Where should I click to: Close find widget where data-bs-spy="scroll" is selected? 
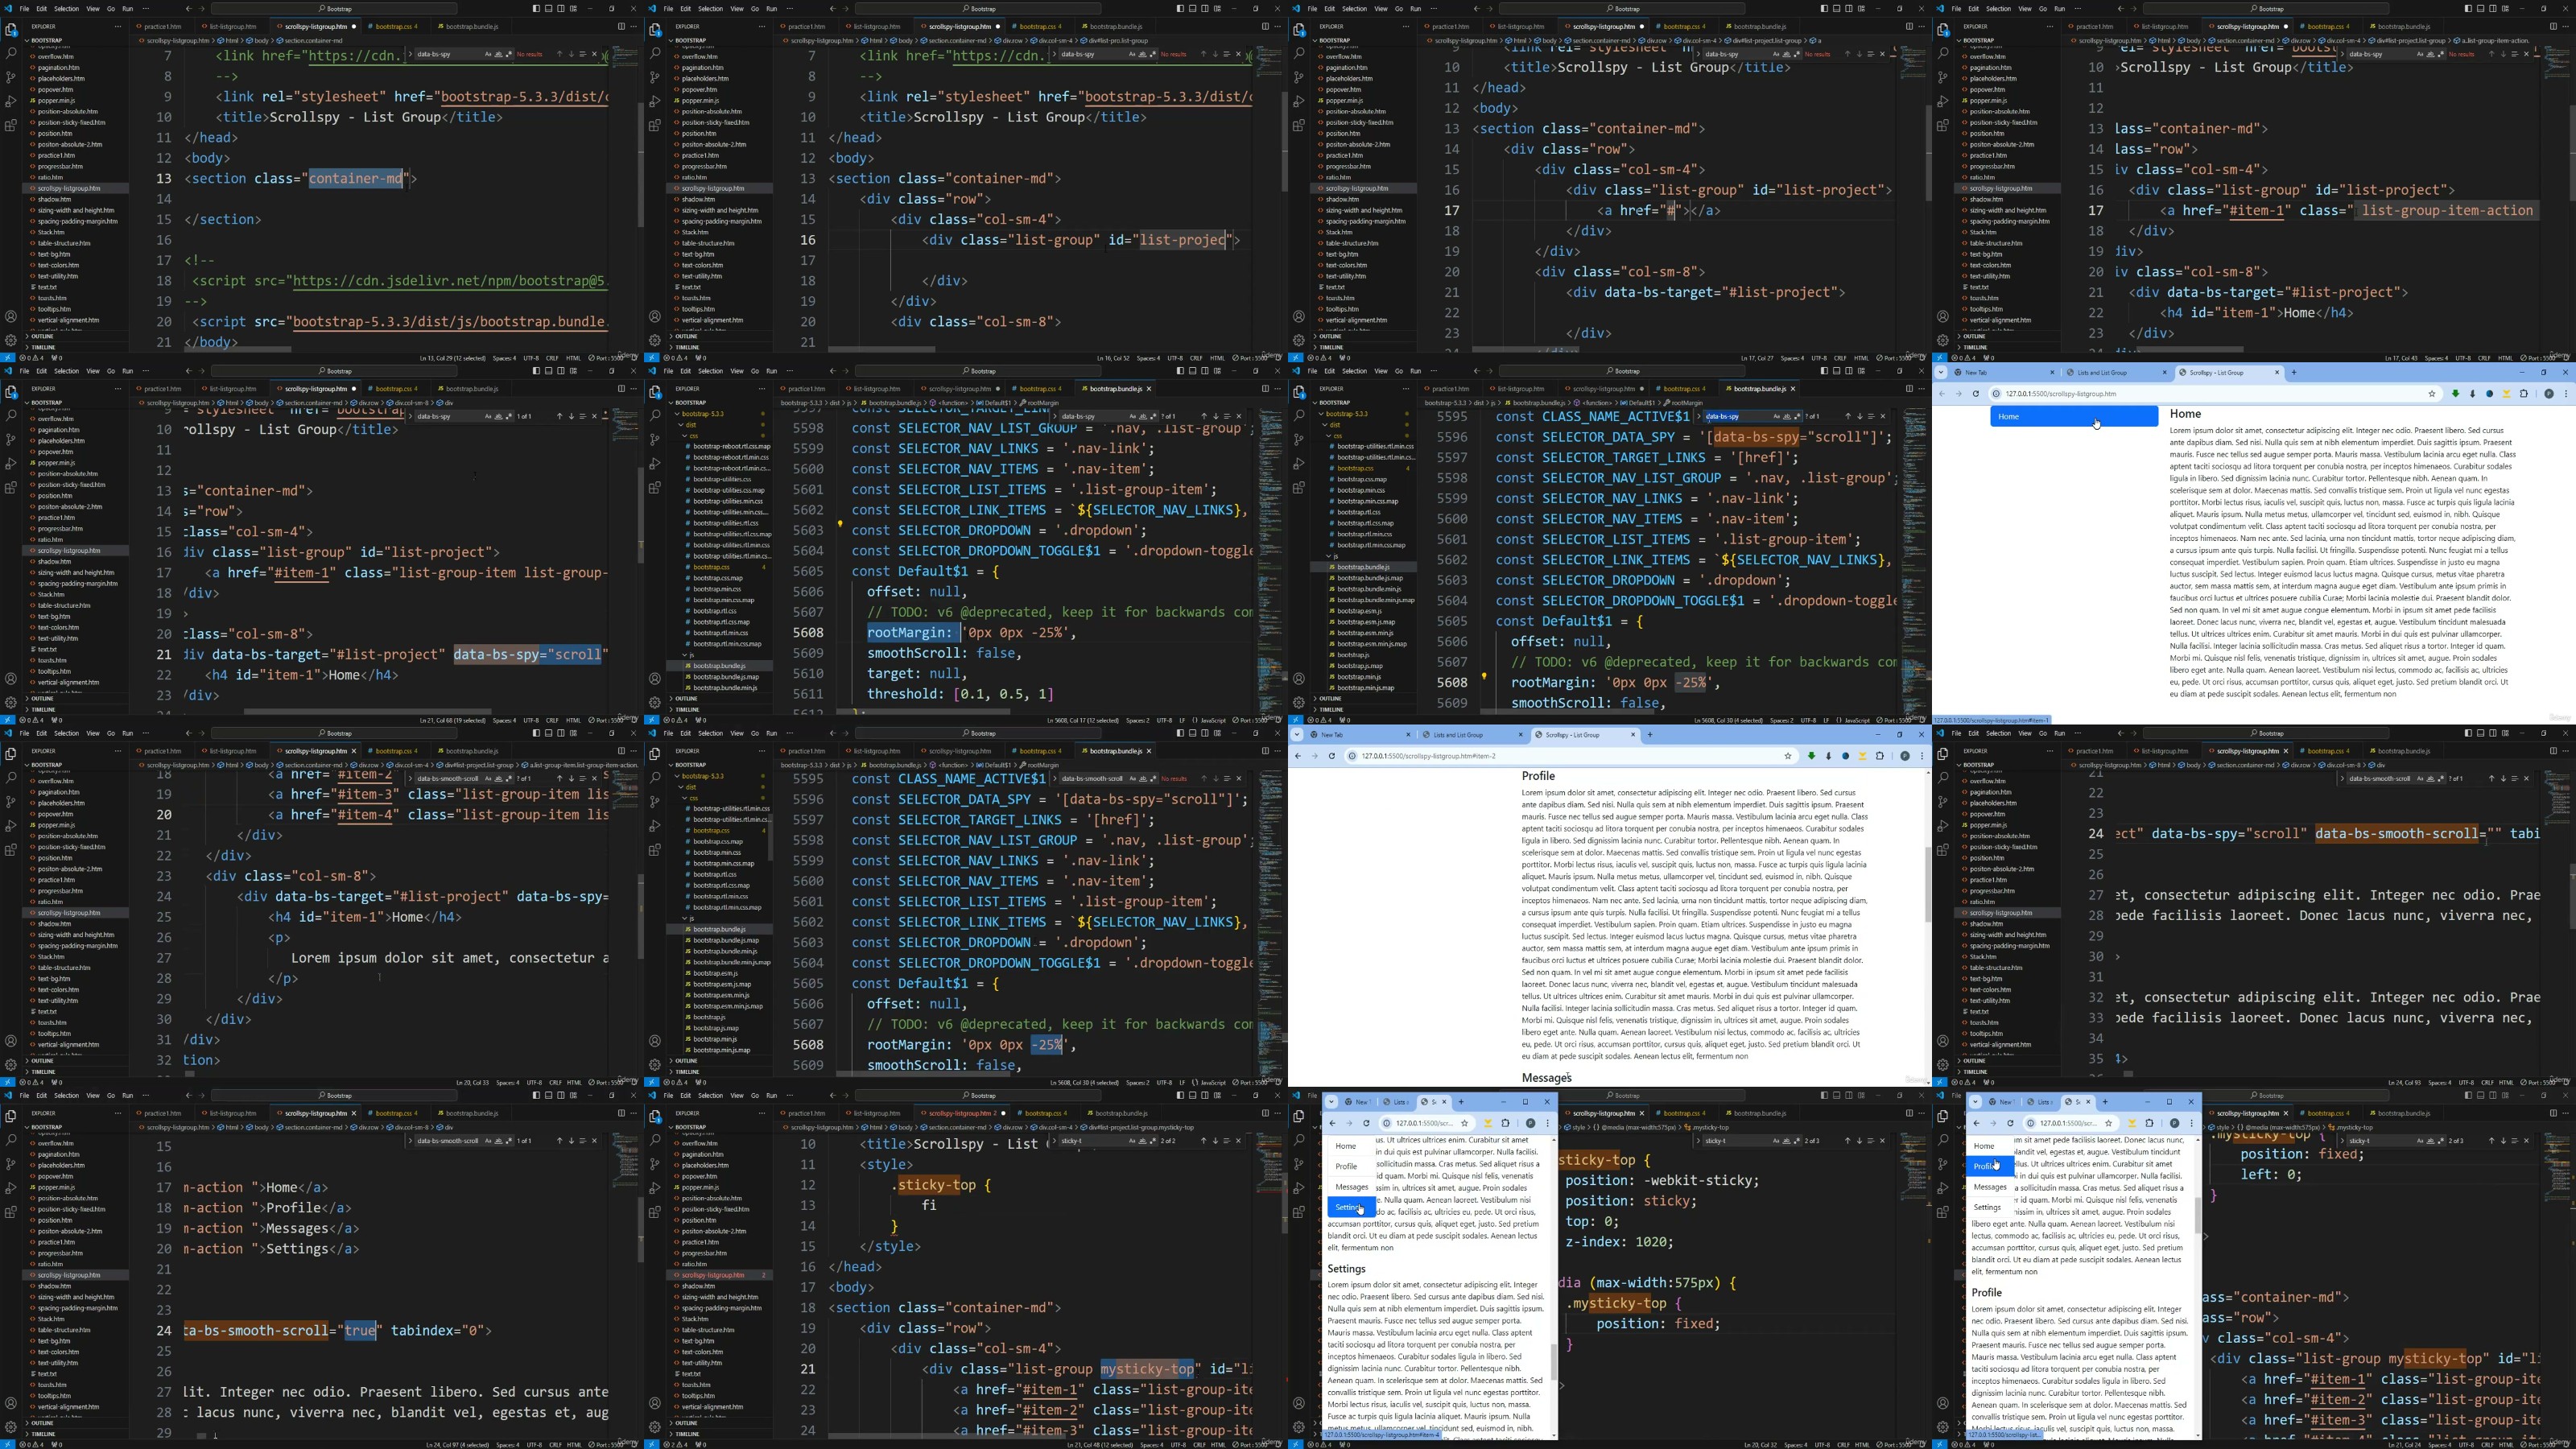594,416
